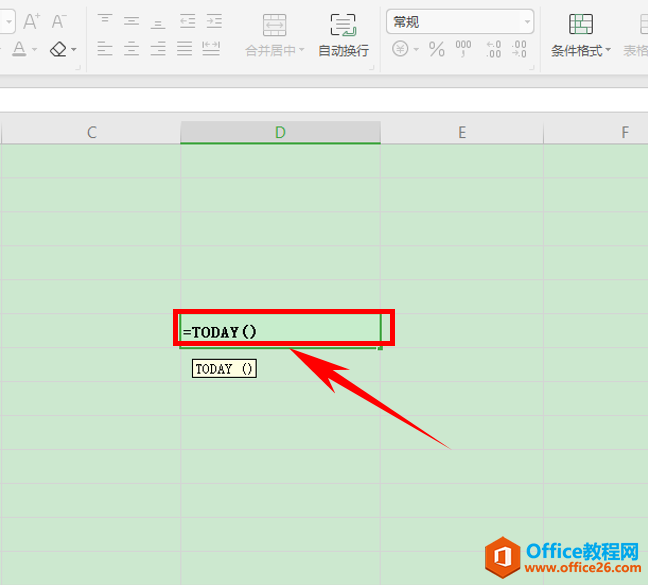Open alignment group dialog launcher
648x585 pixels.
[372, 67]
